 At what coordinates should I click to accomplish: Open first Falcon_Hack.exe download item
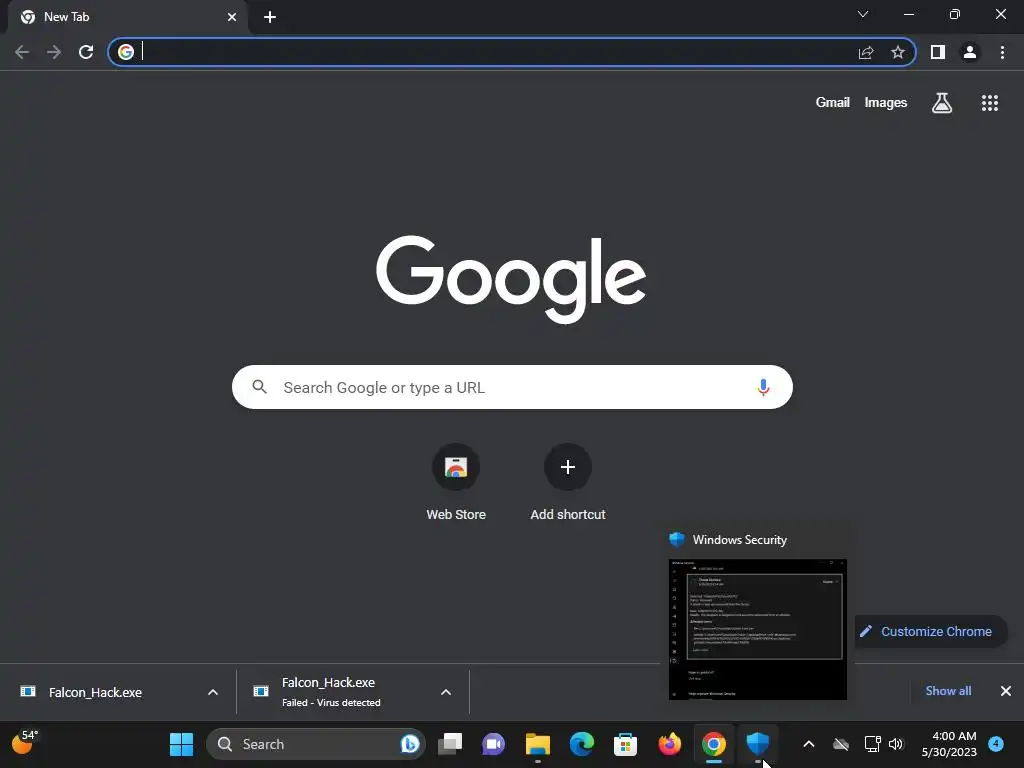pyautogui.click(x=95, y=692)
